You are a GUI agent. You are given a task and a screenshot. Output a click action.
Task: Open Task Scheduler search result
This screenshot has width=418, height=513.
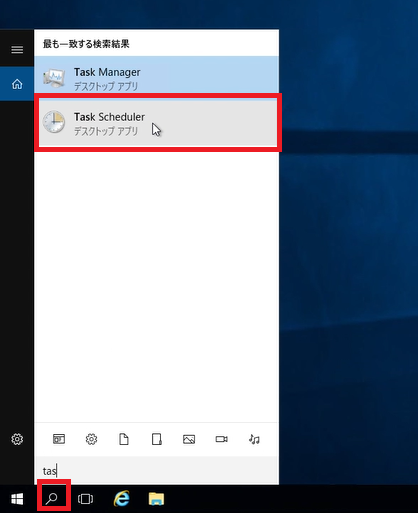[x=157, y=123]
